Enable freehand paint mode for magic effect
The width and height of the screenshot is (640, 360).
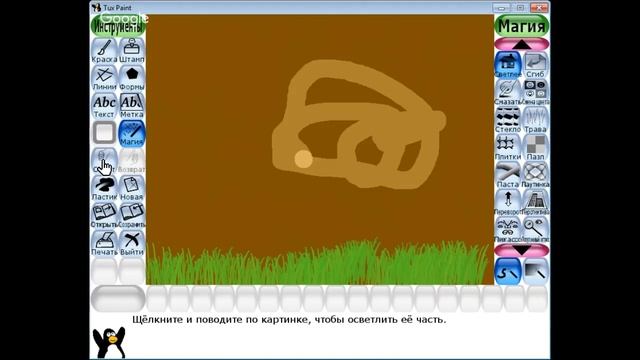pyautogui.click(x=508, y=271)
